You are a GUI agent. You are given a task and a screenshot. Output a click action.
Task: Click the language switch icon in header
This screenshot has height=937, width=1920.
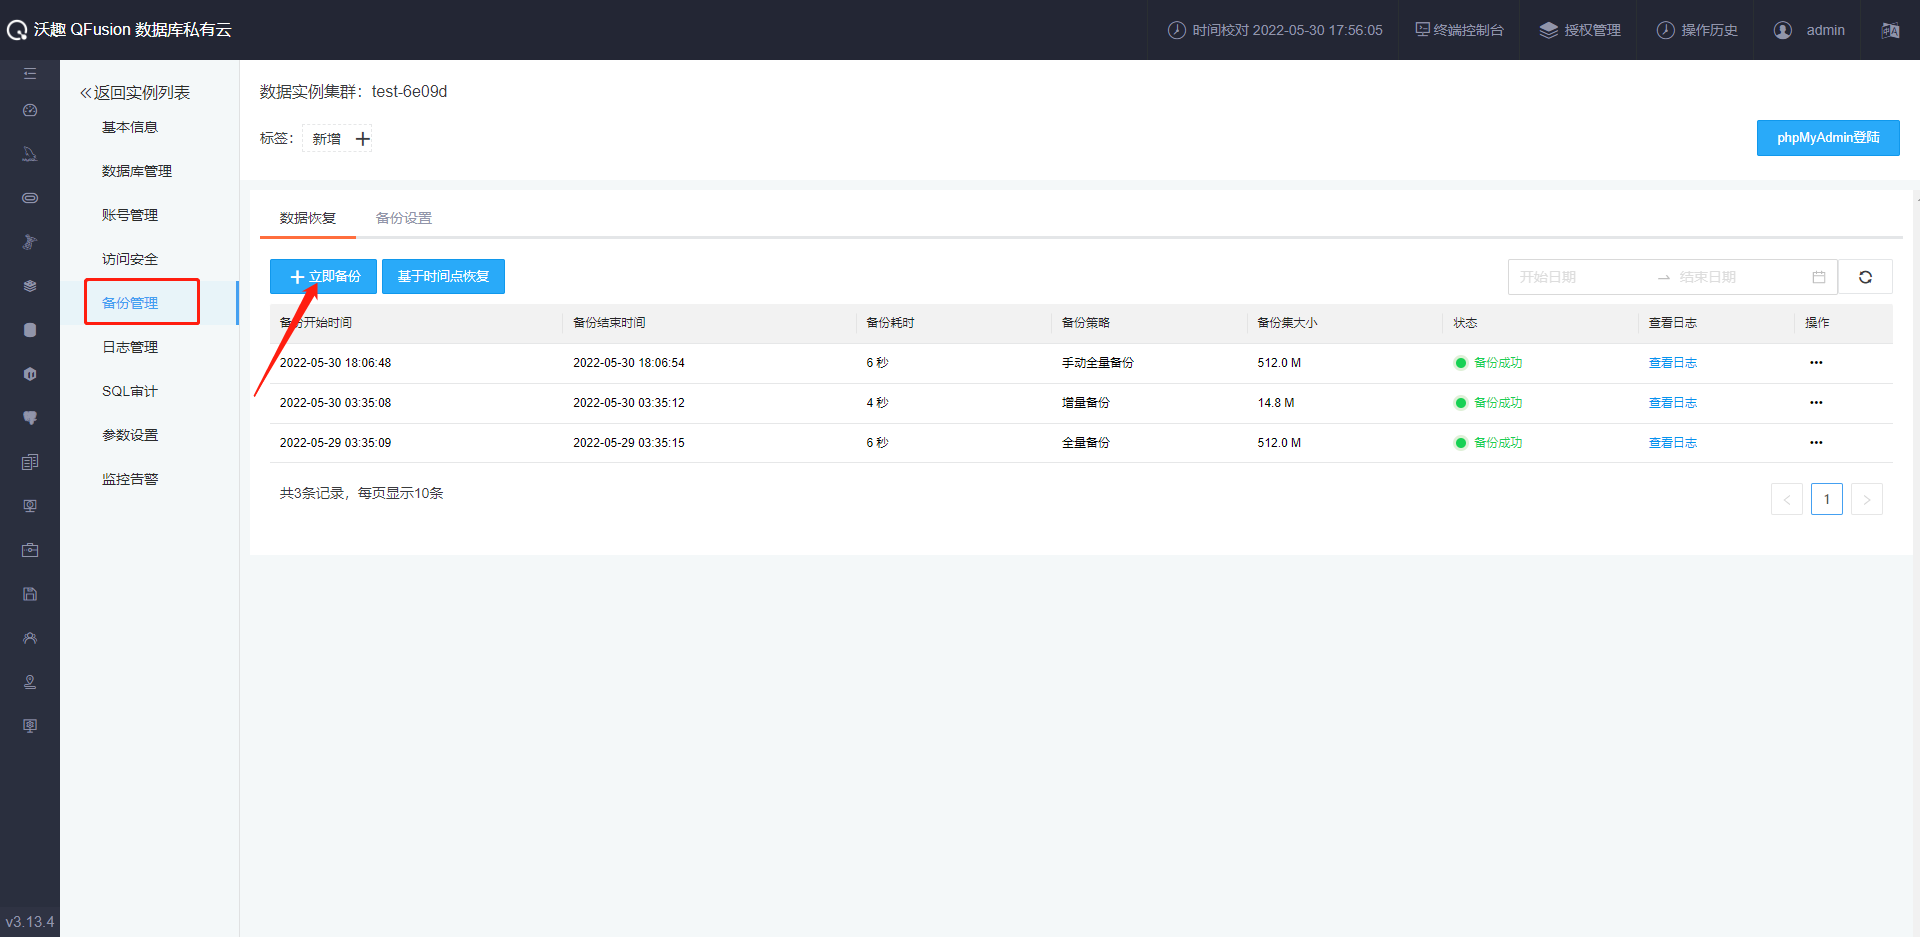click(1890, 30)
